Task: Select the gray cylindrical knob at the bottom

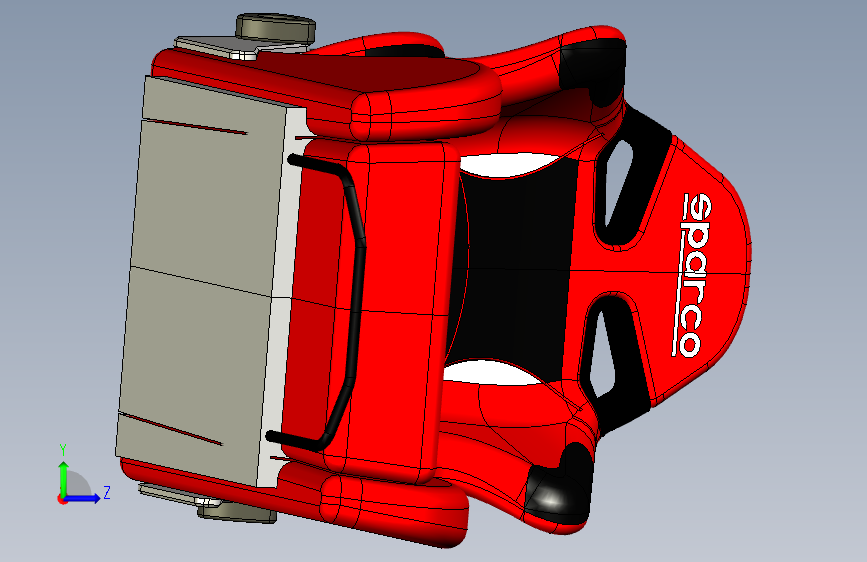Action: coord(238,513)
